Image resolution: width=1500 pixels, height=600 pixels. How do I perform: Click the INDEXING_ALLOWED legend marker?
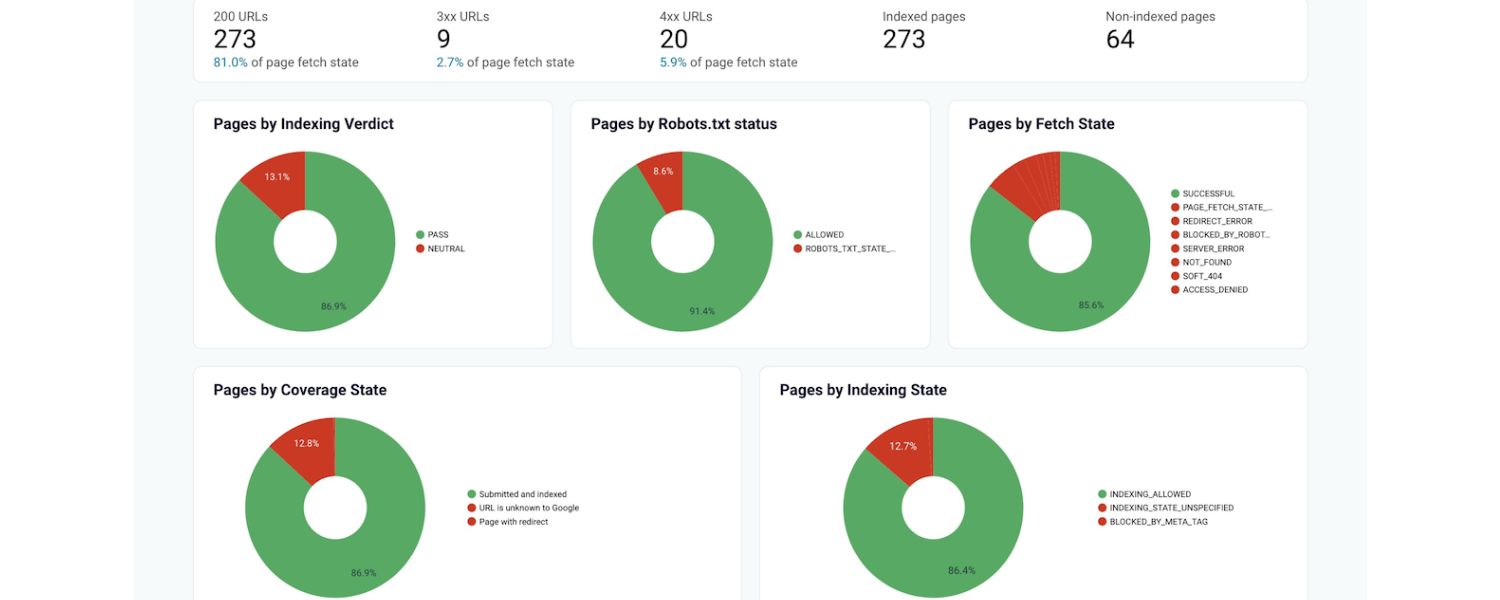click(1101, 493)
